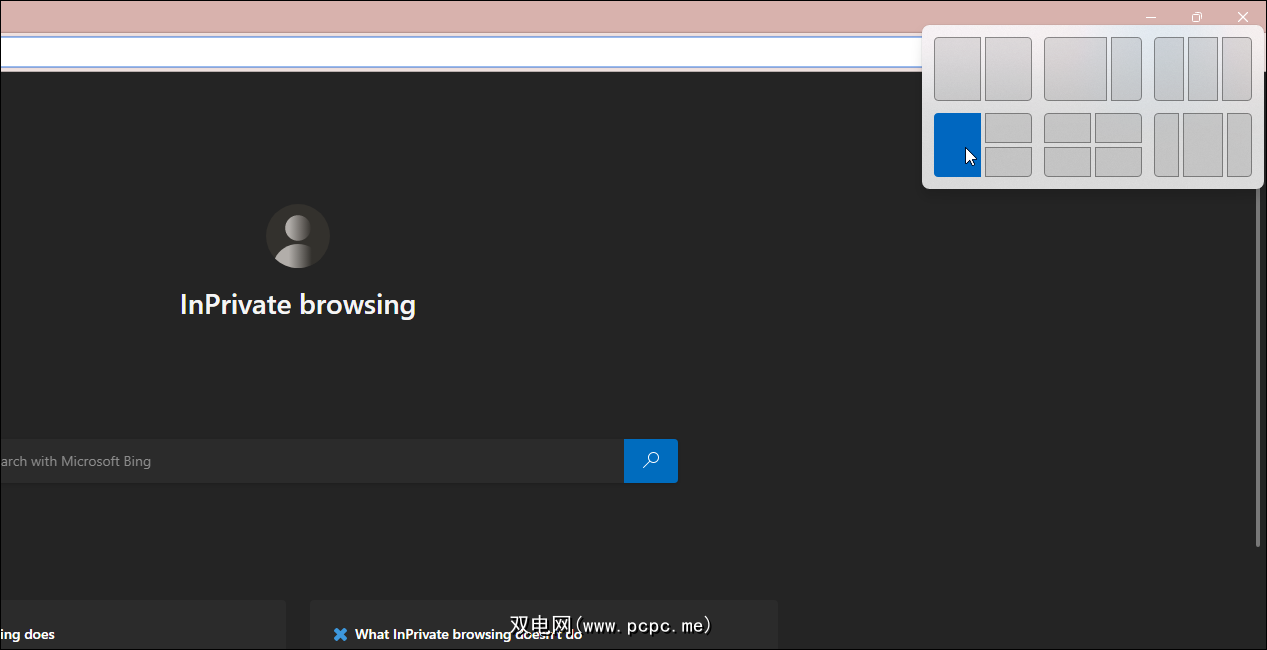Select middle column of three-equal-columns layout
The height and width of the screenshot is (650, 1267).
[1203, 69]
